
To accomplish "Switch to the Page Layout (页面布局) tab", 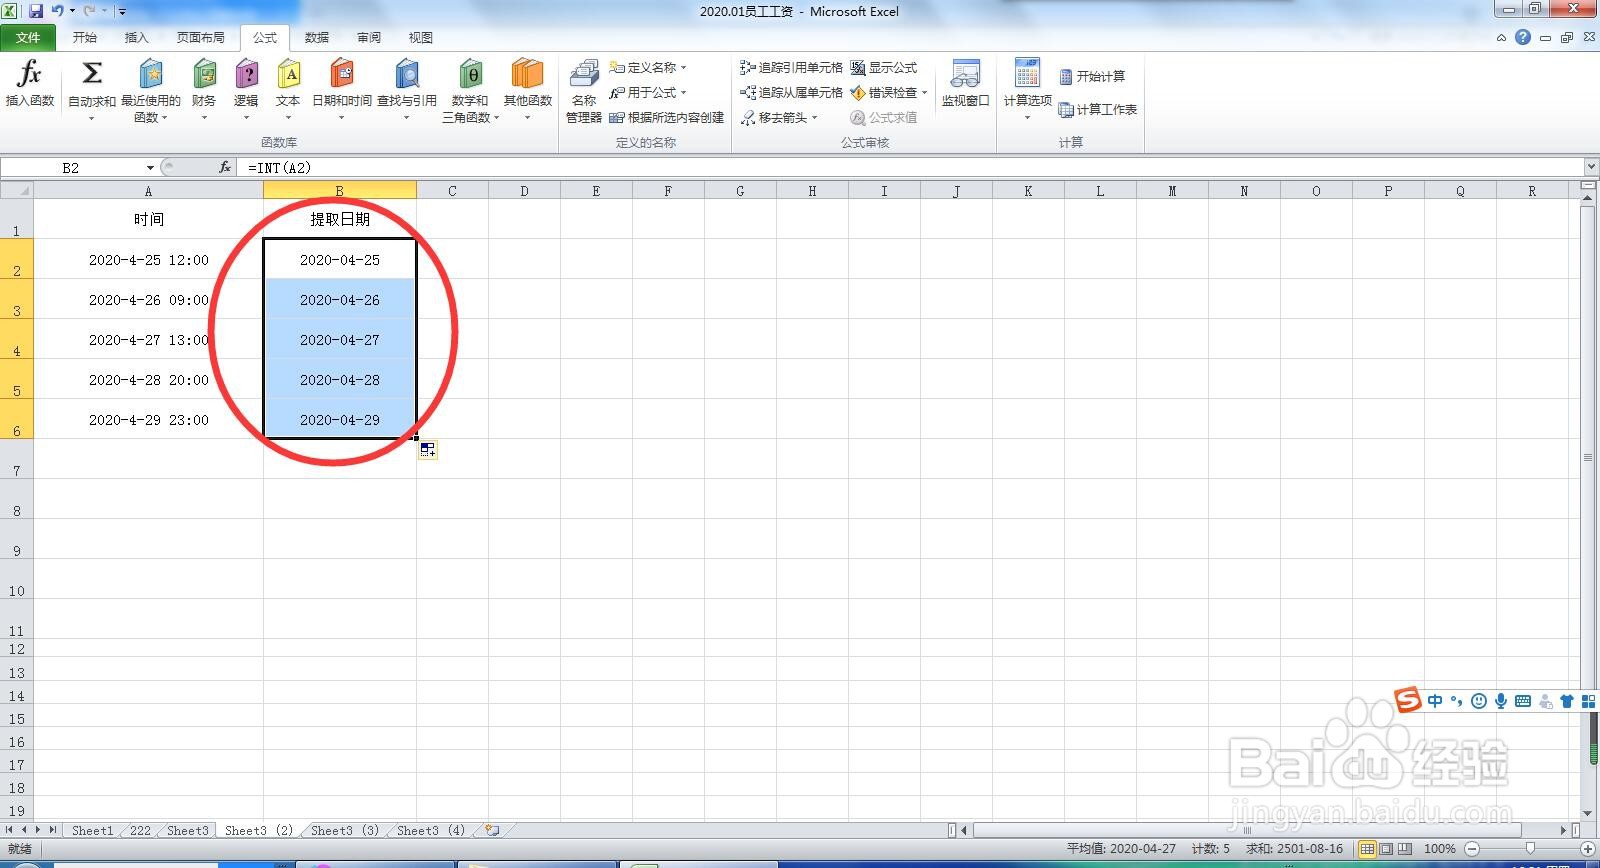I will [200, 37].
